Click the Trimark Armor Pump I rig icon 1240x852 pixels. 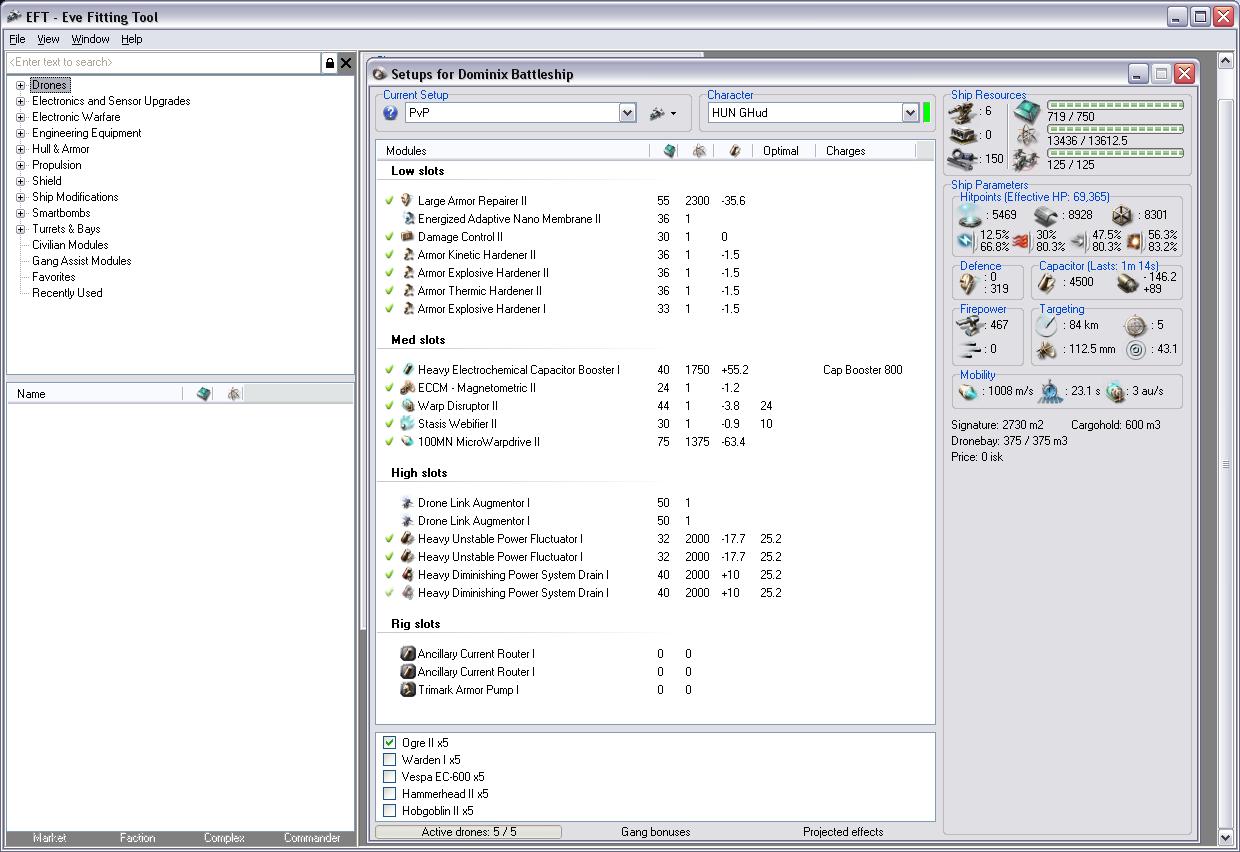[x=407, y=690]
